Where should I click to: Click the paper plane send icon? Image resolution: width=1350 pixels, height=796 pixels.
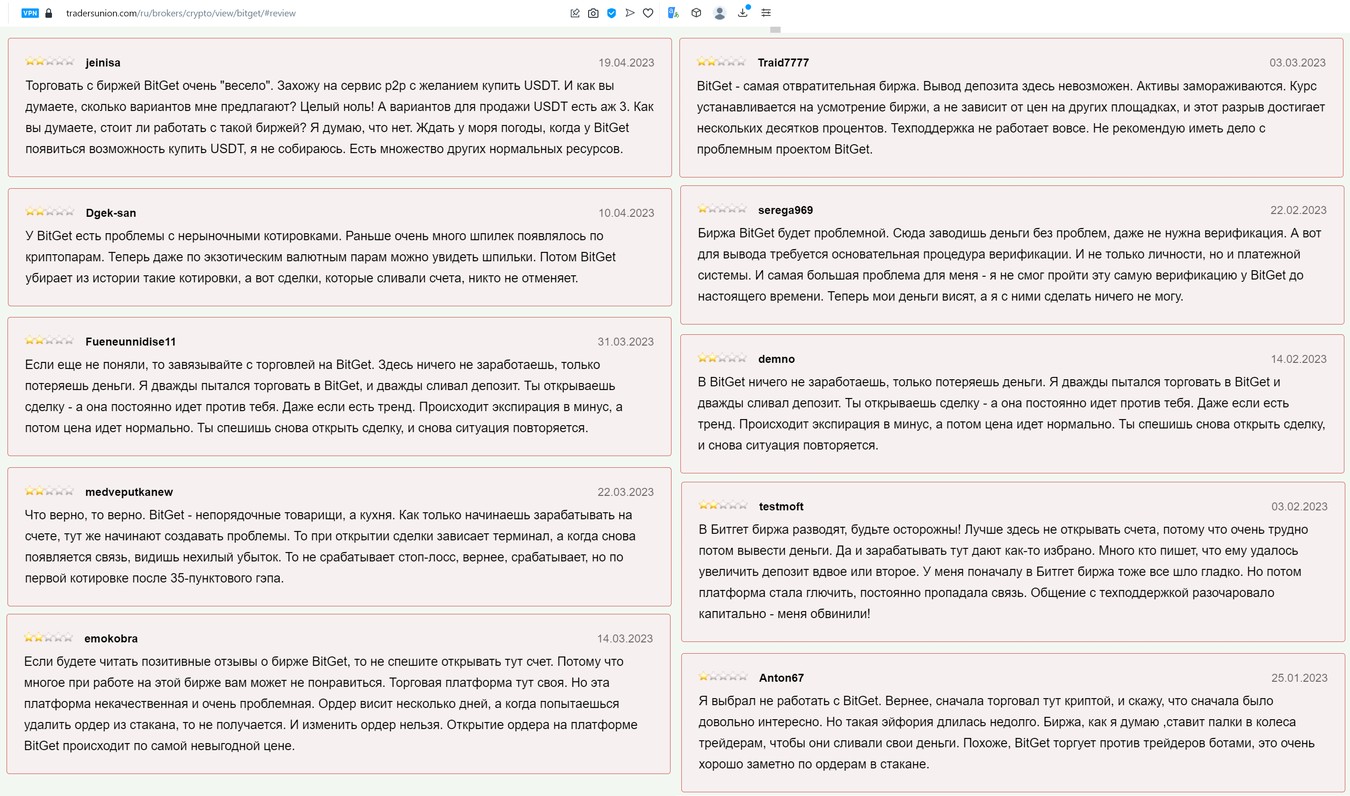pyautogui.click(x=629, y=13)
